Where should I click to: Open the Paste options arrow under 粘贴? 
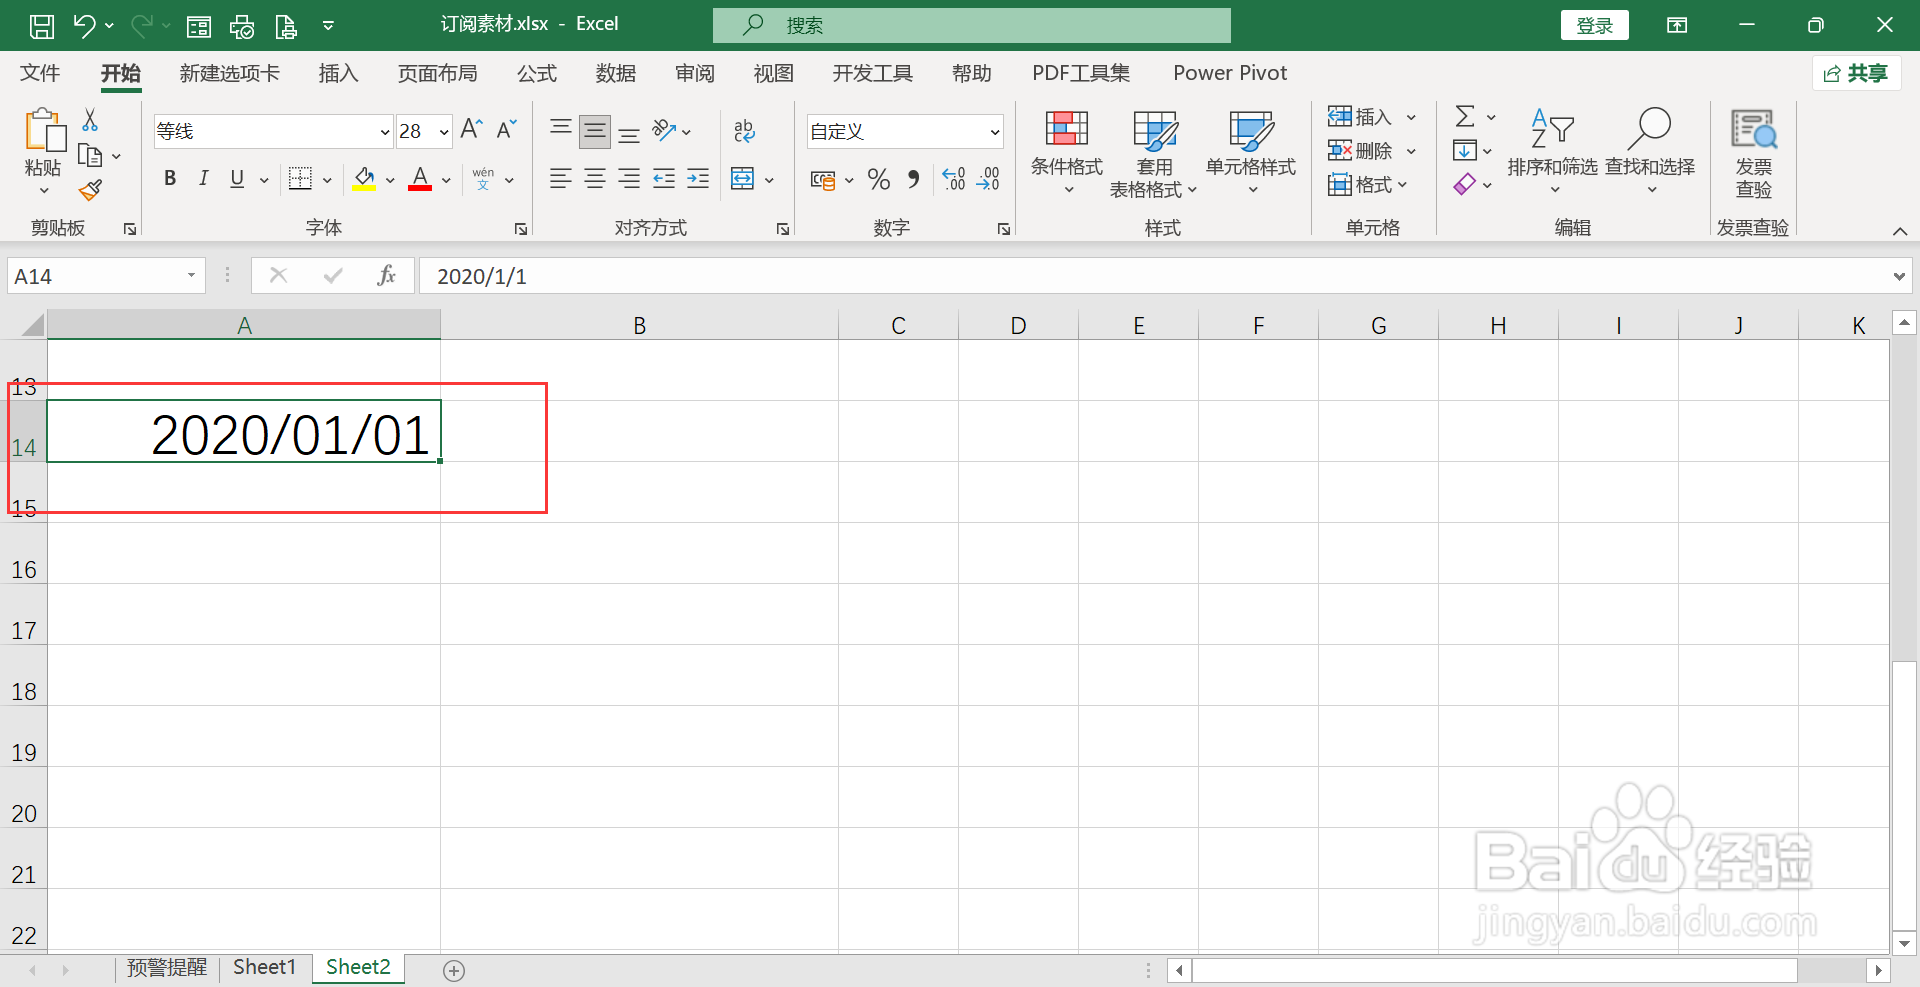[x=44, y=190]
